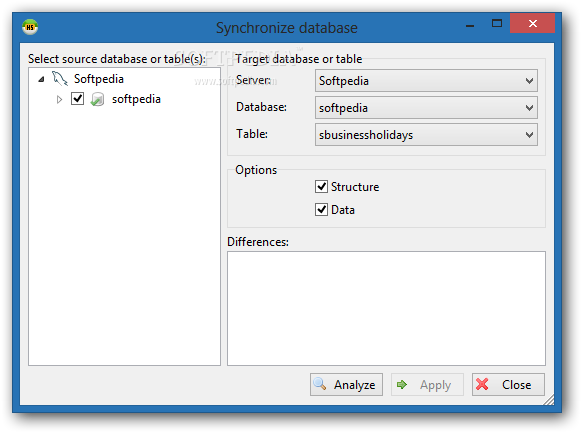The height and width of the screenshot is (433, 582).
Task: Maximize the Synchronize database window
Action: (497, 24)
